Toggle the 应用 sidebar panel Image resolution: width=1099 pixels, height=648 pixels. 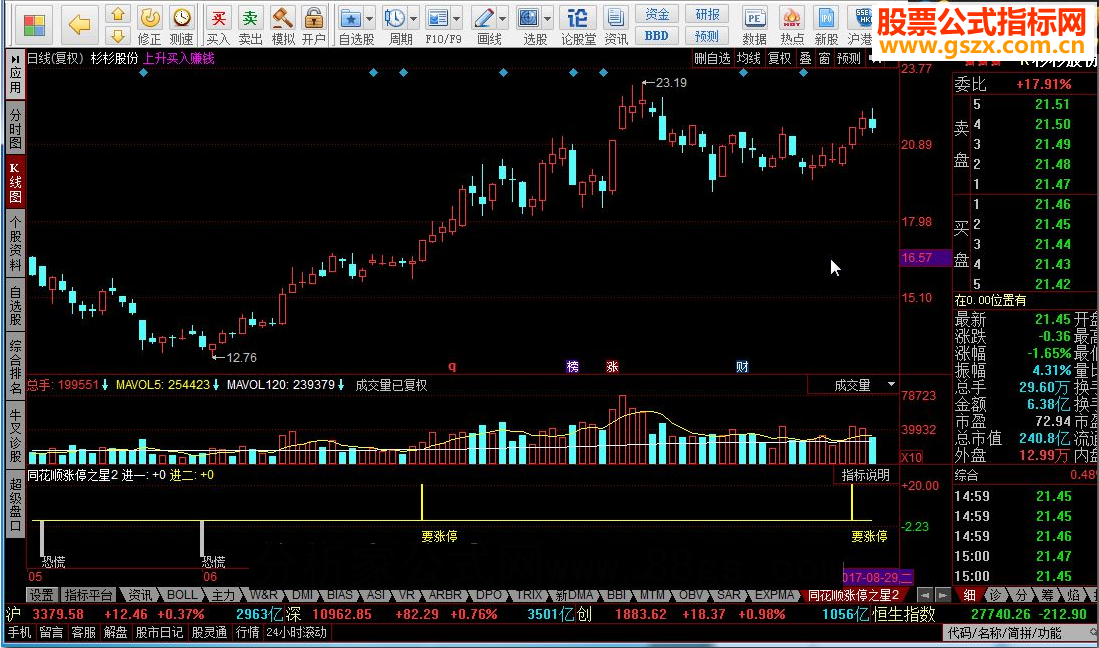(15, 75)
